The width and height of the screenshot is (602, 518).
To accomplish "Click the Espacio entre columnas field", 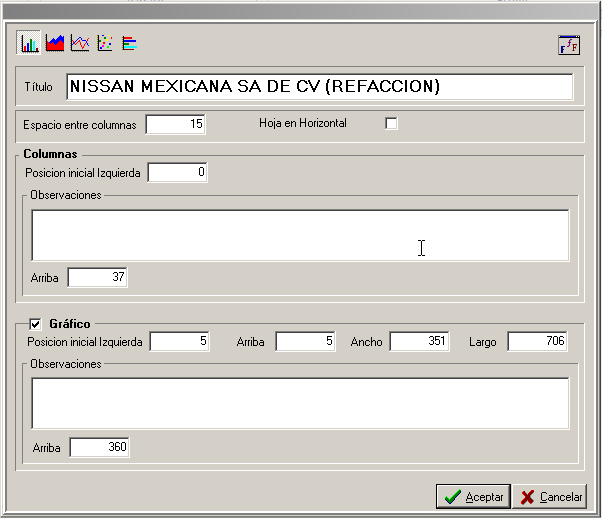I will coord(175,124).
